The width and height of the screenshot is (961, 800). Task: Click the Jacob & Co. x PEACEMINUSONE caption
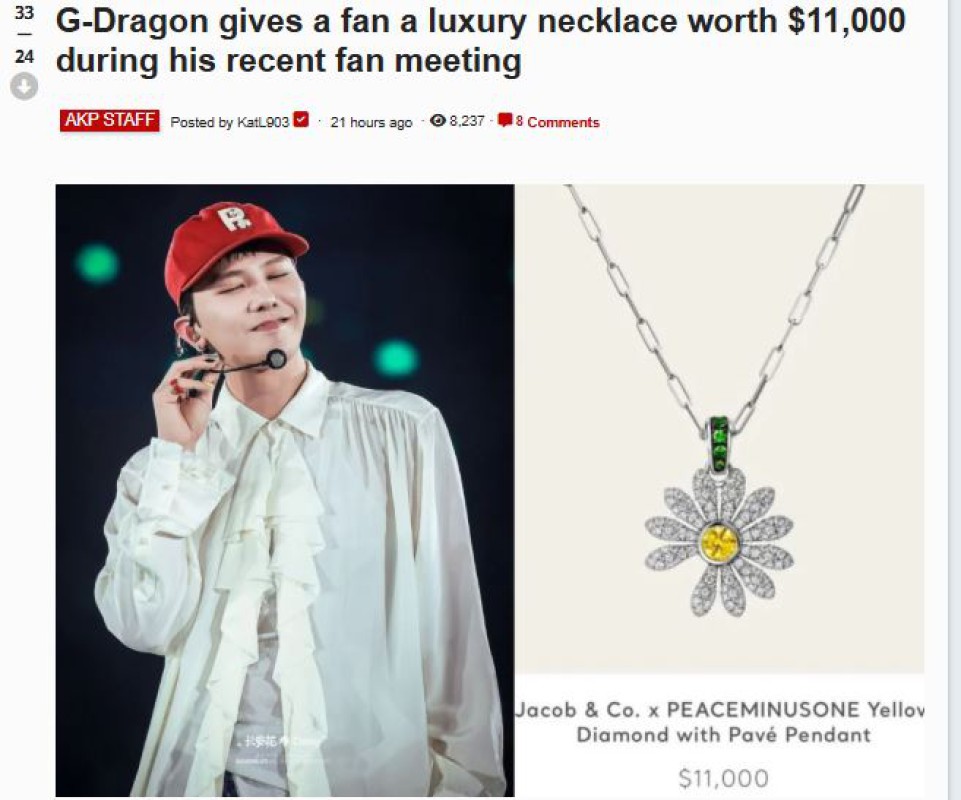[x=720, y=722]
